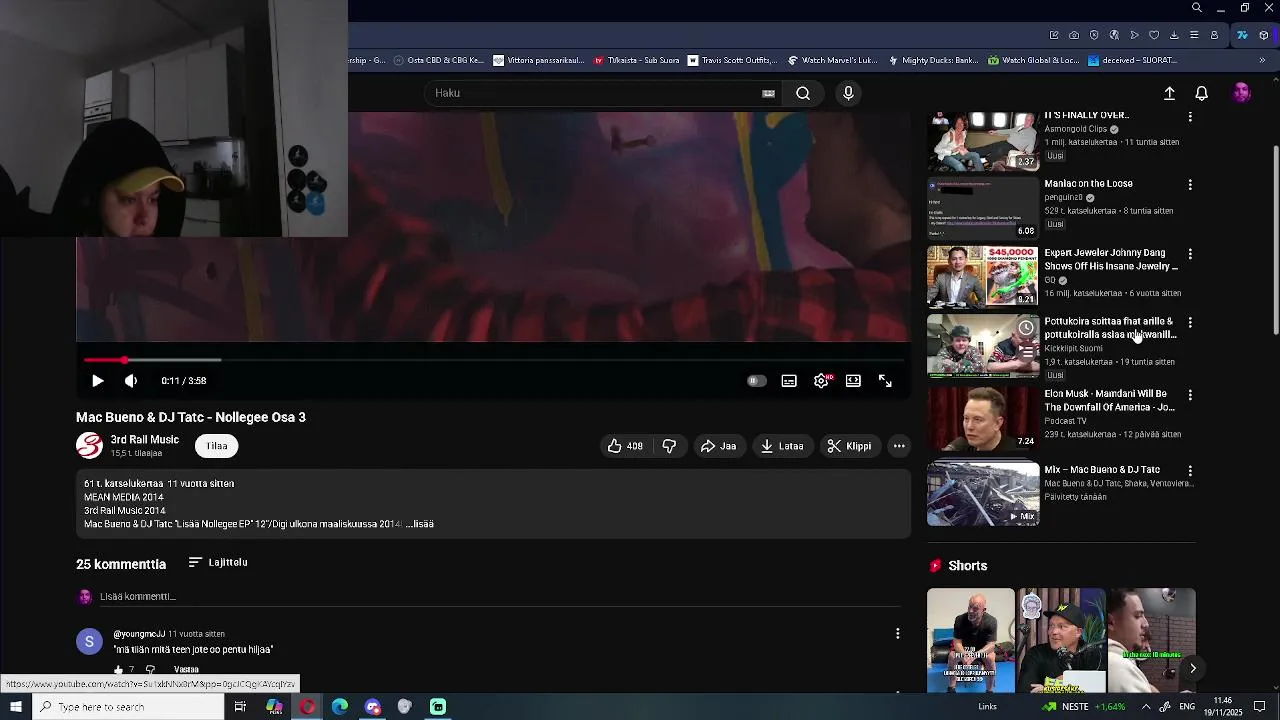Image resolution: width=1280 pixels, height=720 pixels.
Task: Open Microsoft Edge from taskbar
Action: 340,707
